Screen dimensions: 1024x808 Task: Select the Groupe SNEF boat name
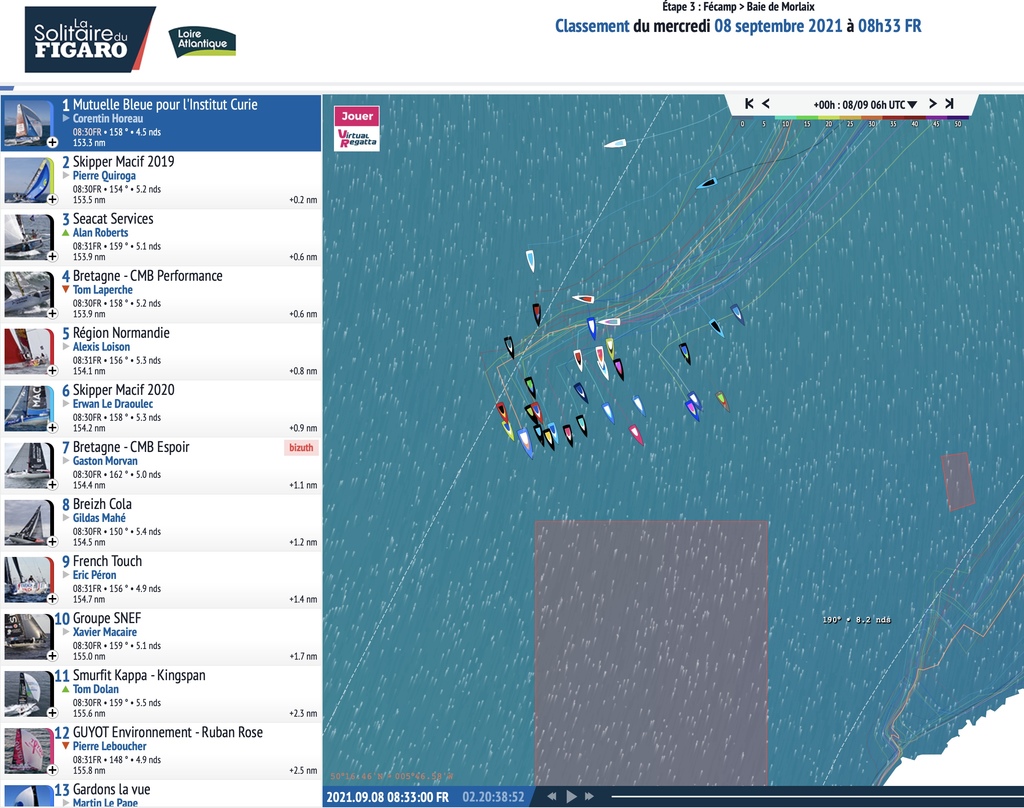106,618
